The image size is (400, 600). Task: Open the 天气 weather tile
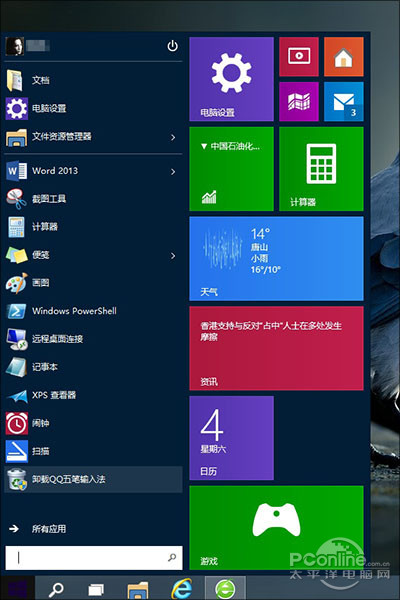coord(276,259)
